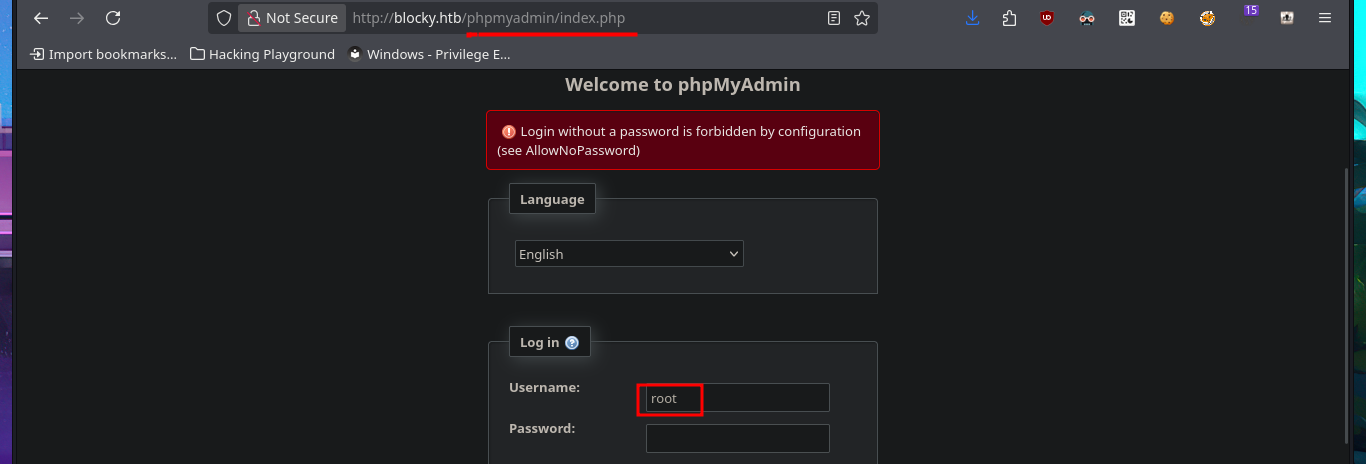Open the Firefox downloads panel
1366x464 pixels.
(972, 18)
